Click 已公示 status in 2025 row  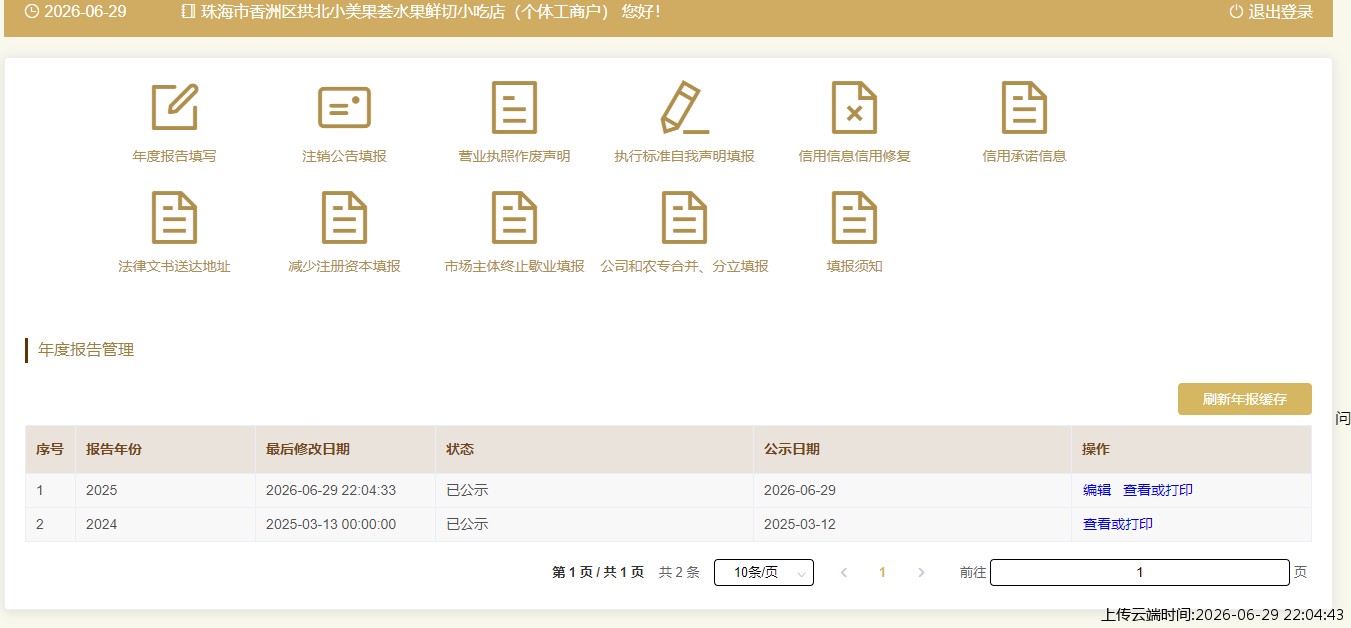(467, 490)
